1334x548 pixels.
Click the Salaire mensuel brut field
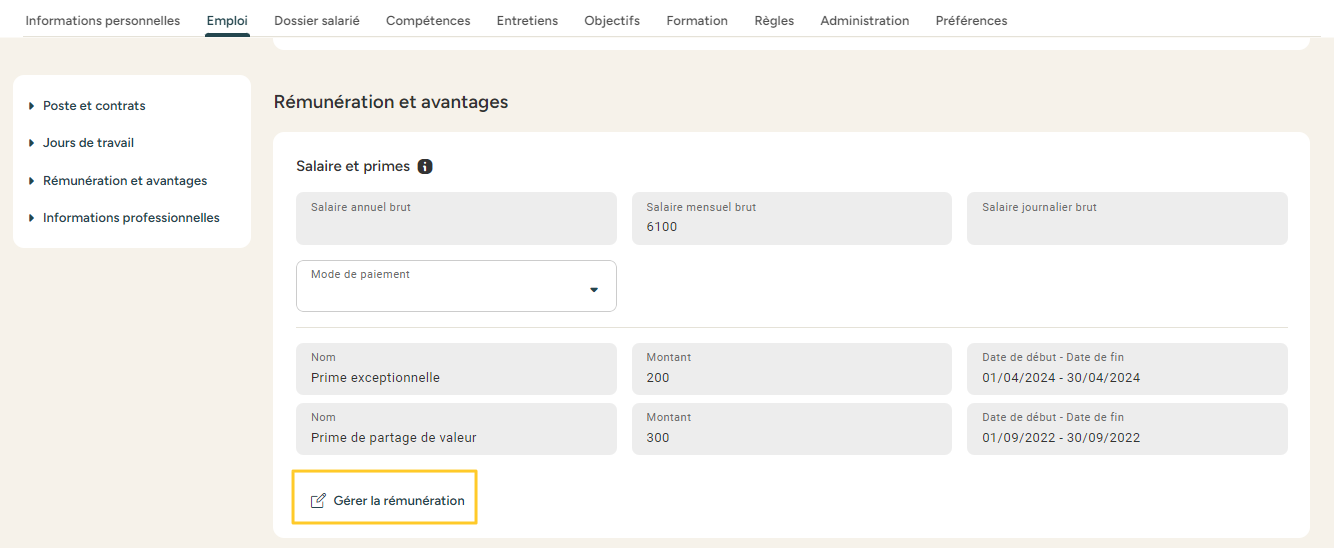pos(791,218)
